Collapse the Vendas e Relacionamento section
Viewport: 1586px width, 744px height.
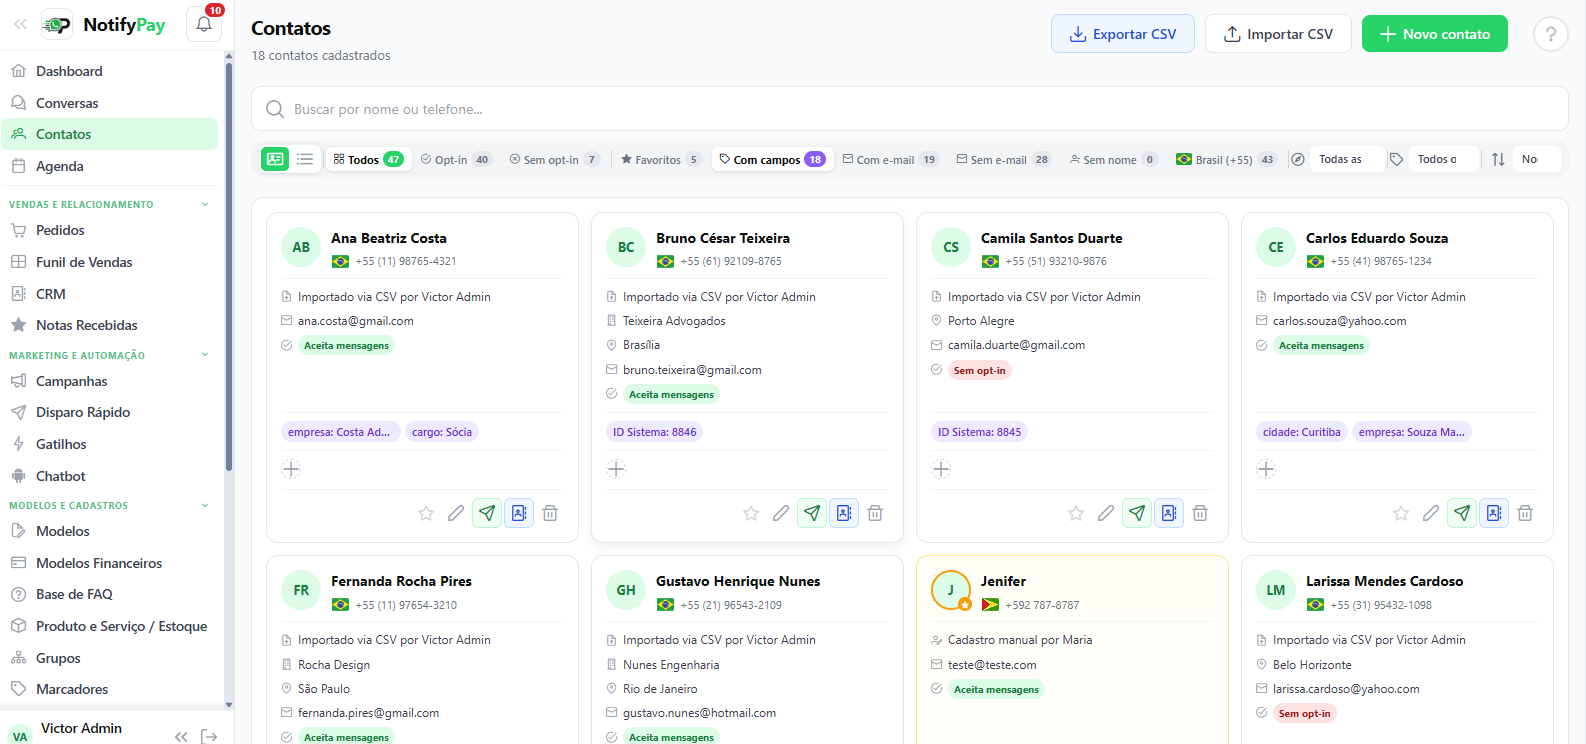pyautogui.click(x=205, y=204)
